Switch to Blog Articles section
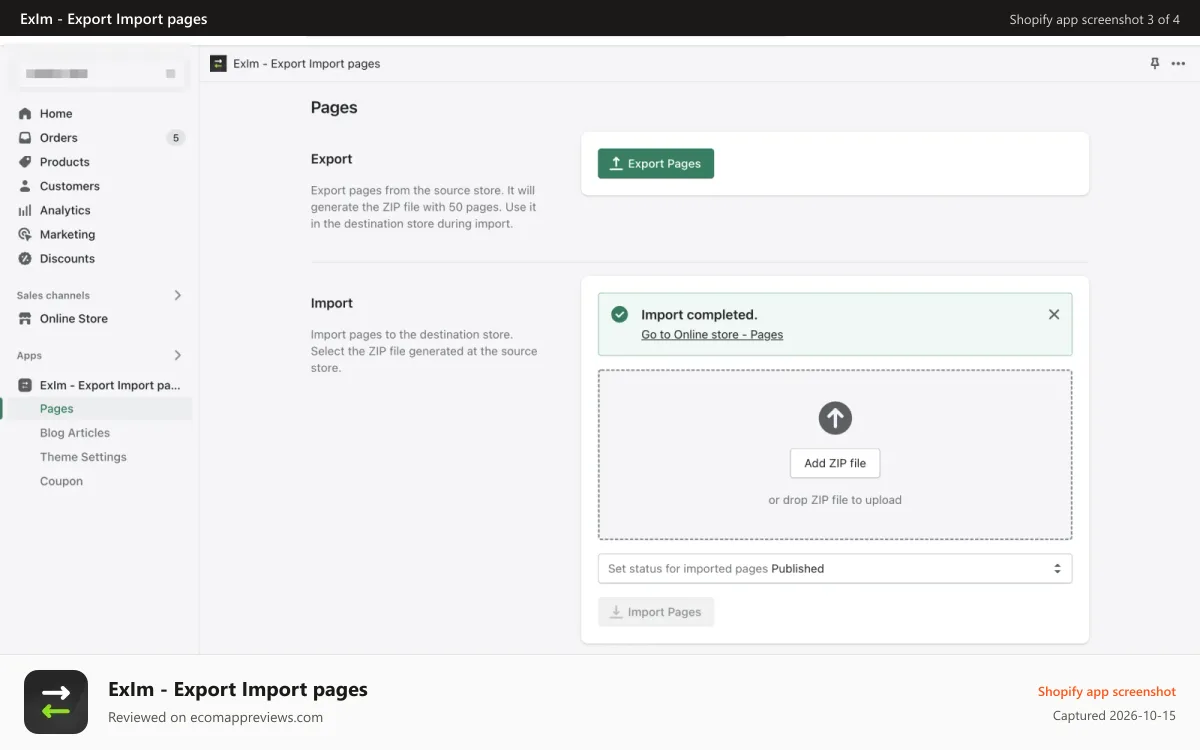1200x750 pixels. 75,433
